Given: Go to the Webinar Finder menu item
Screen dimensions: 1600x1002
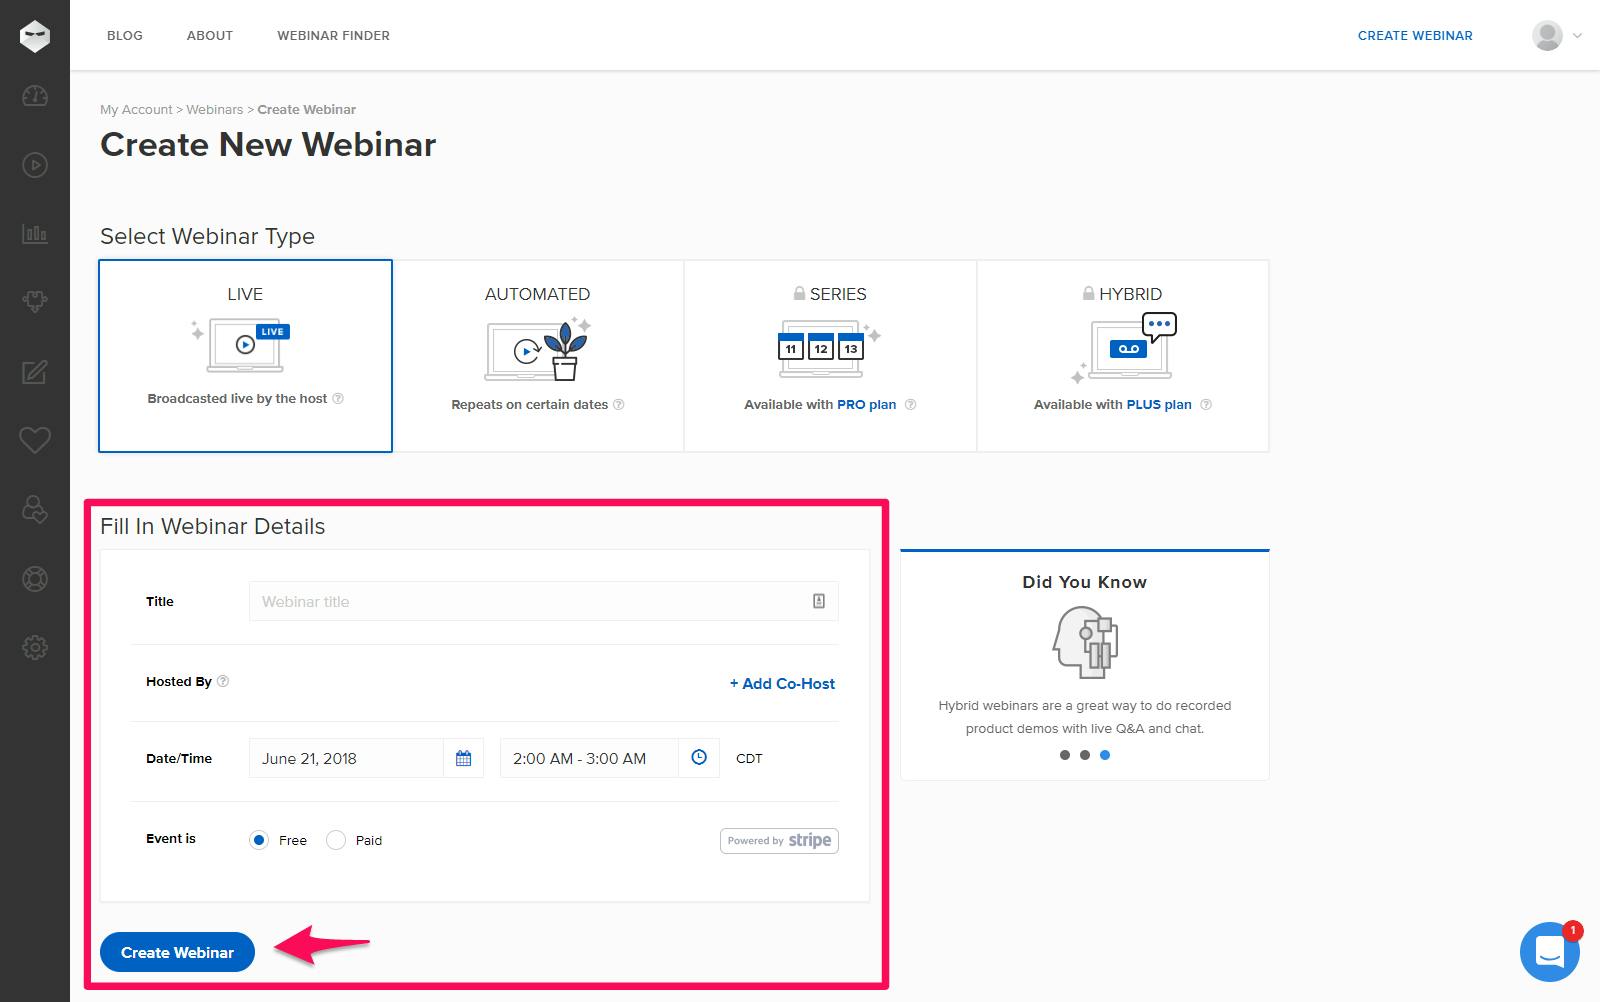Looking at the screenshot, I should click(333, 35).
